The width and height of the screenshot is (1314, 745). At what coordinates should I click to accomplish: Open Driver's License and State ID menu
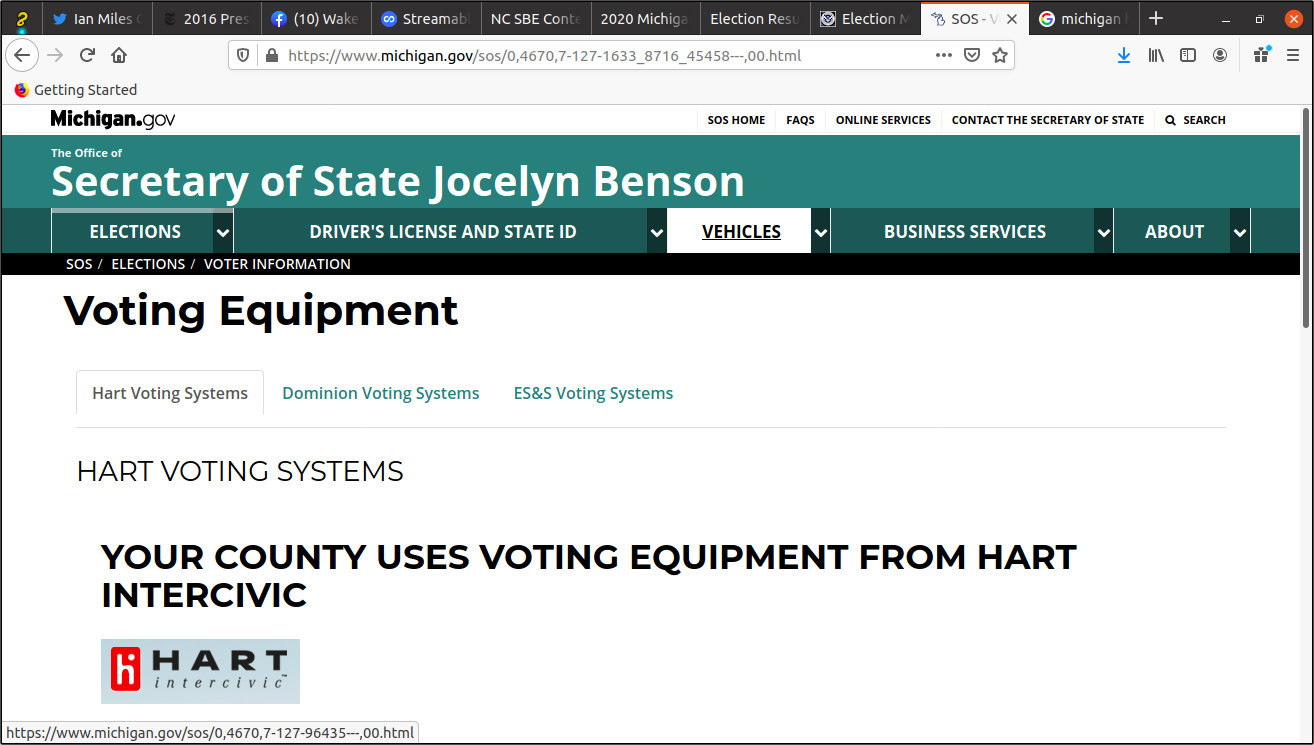pos(443,232)
